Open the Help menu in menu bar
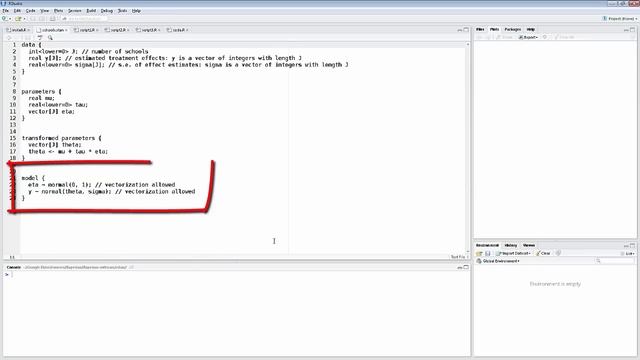Screen dimensions: 640x360 pyautogui.click(x=136, y=11)
